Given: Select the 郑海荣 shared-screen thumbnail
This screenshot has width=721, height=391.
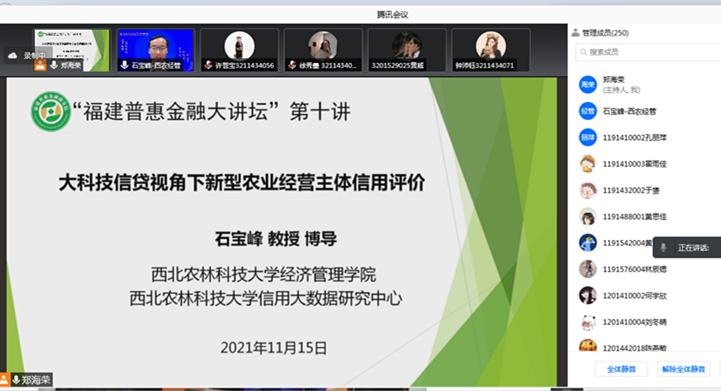Looking at the screenshot, I should point(72,50).
